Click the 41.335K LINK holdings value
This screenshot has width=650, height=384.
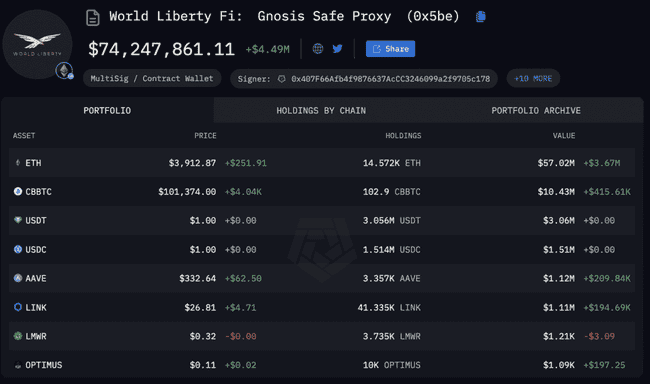coord(389,308)
